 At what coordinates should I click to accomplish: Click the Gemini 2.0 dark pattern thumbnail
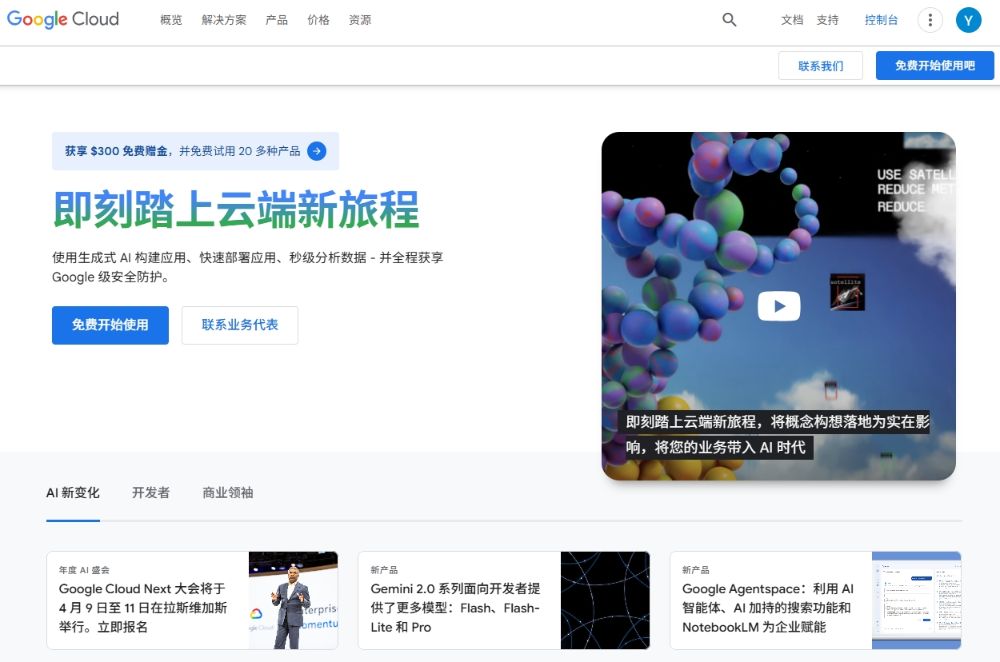pyautogui.click(x=605, y=601)
